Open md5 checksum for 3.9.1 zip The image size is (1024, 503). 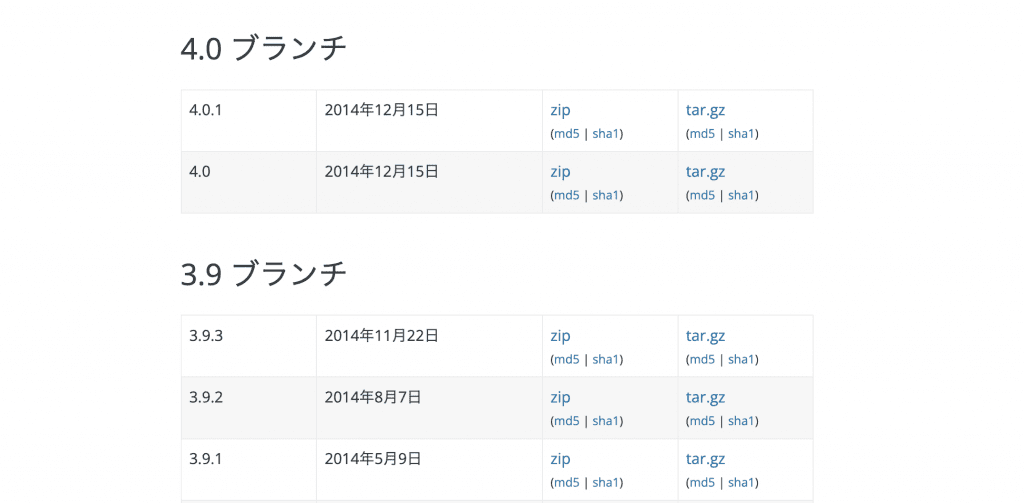[567, 483]
